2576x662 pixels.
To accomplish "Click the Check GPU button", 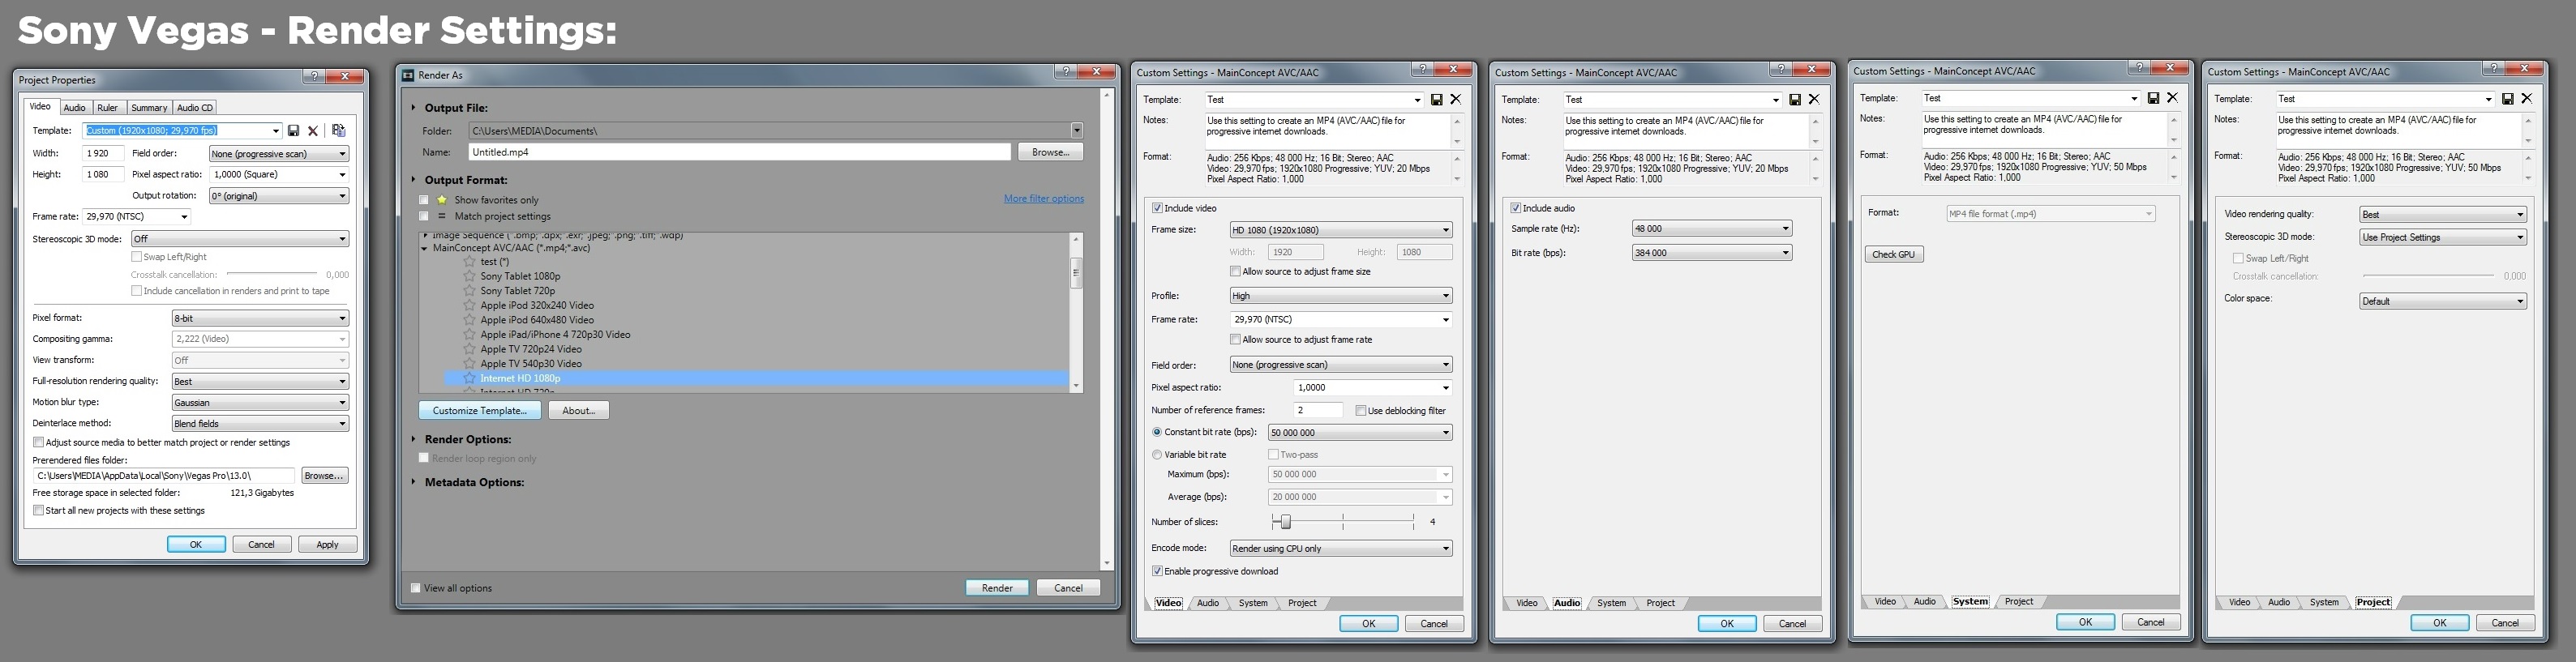I will click(x=1893, y=254).
